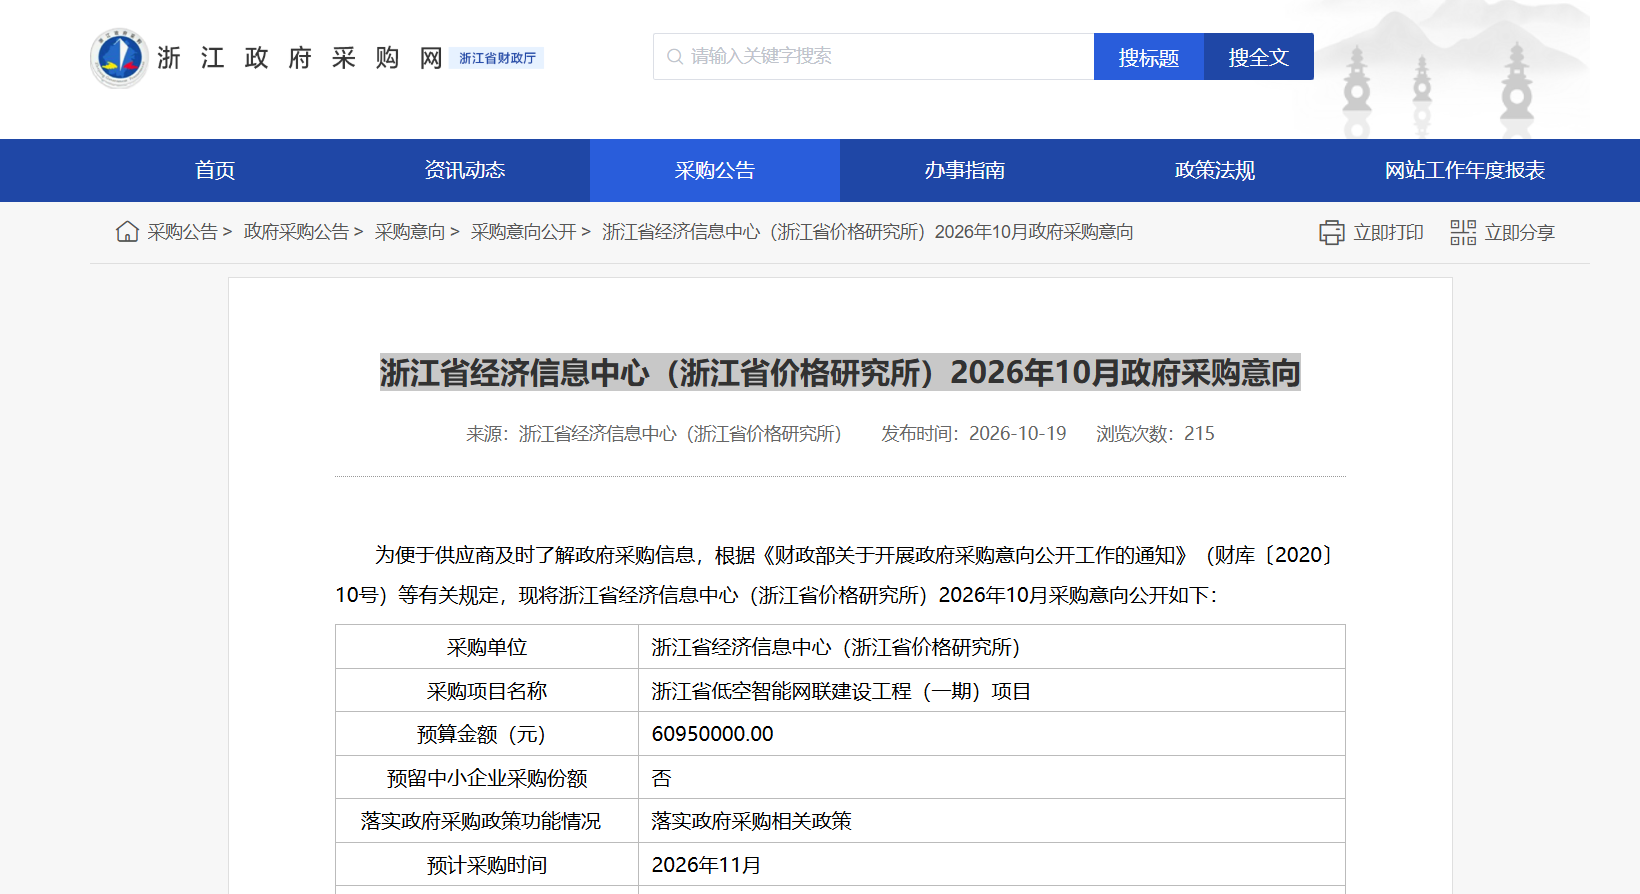Viewport: 1640px width, 894px height.
Task: Click the 2026年11月 purchase time cell
Action: pos(992,865)
